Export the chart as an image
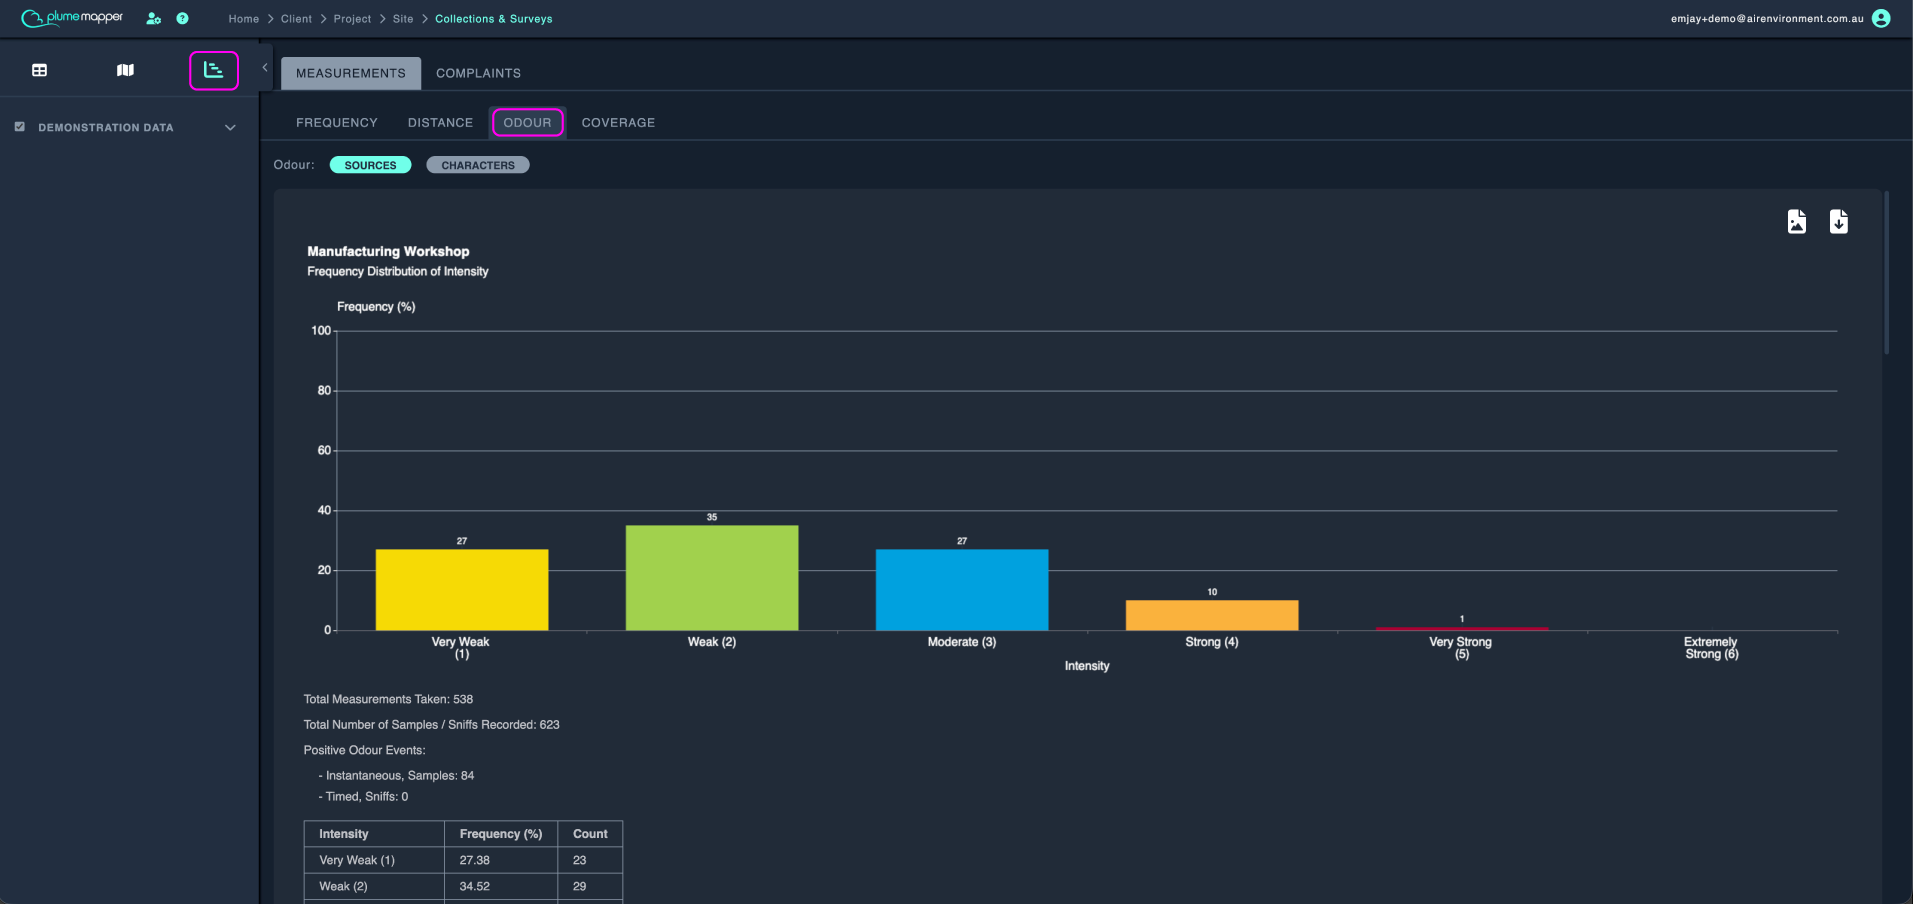The image size is (1913, 904). (x=1797, y=222)
